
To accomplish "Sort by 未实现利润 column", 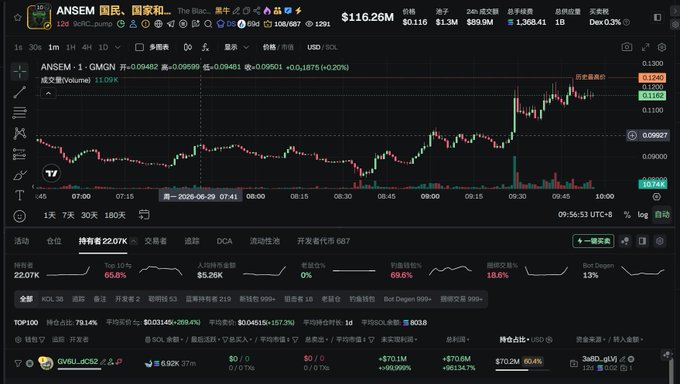I will (399, 339).
